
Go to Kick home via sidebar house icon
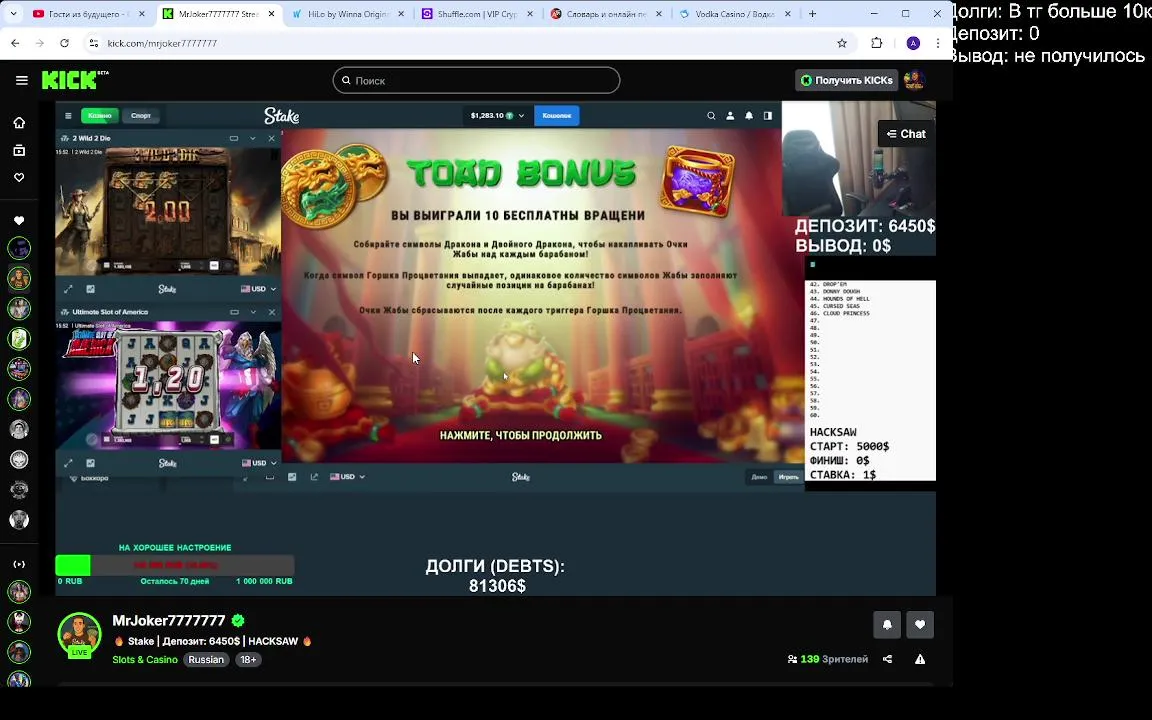(x=19, y=123)
